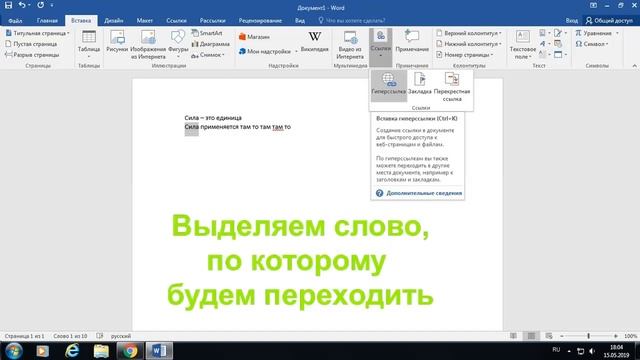Insert a Blank Page (Пустая страница)
This screenshot has height=360, width=640.
(31, 44)
